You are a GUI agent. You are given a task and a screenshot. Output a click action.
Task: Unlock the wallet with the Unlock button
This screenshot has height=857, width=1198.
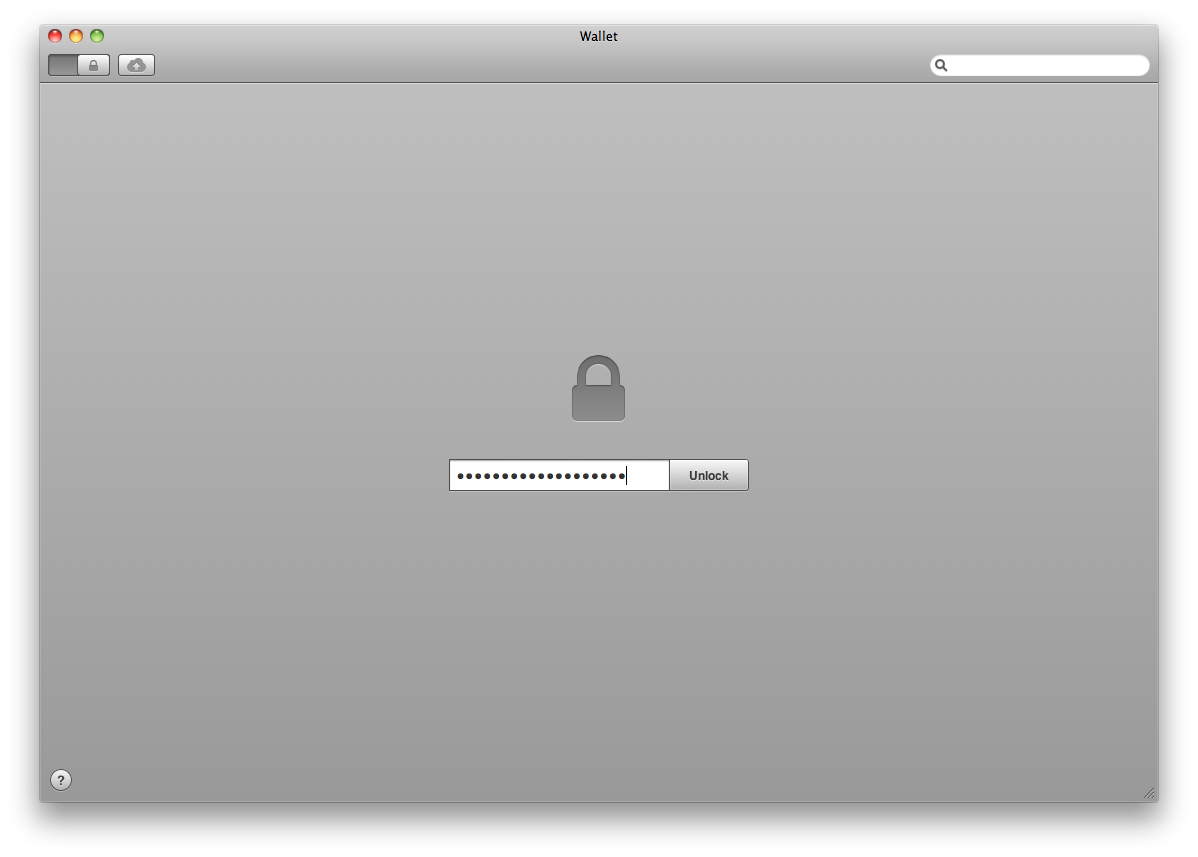709,475
